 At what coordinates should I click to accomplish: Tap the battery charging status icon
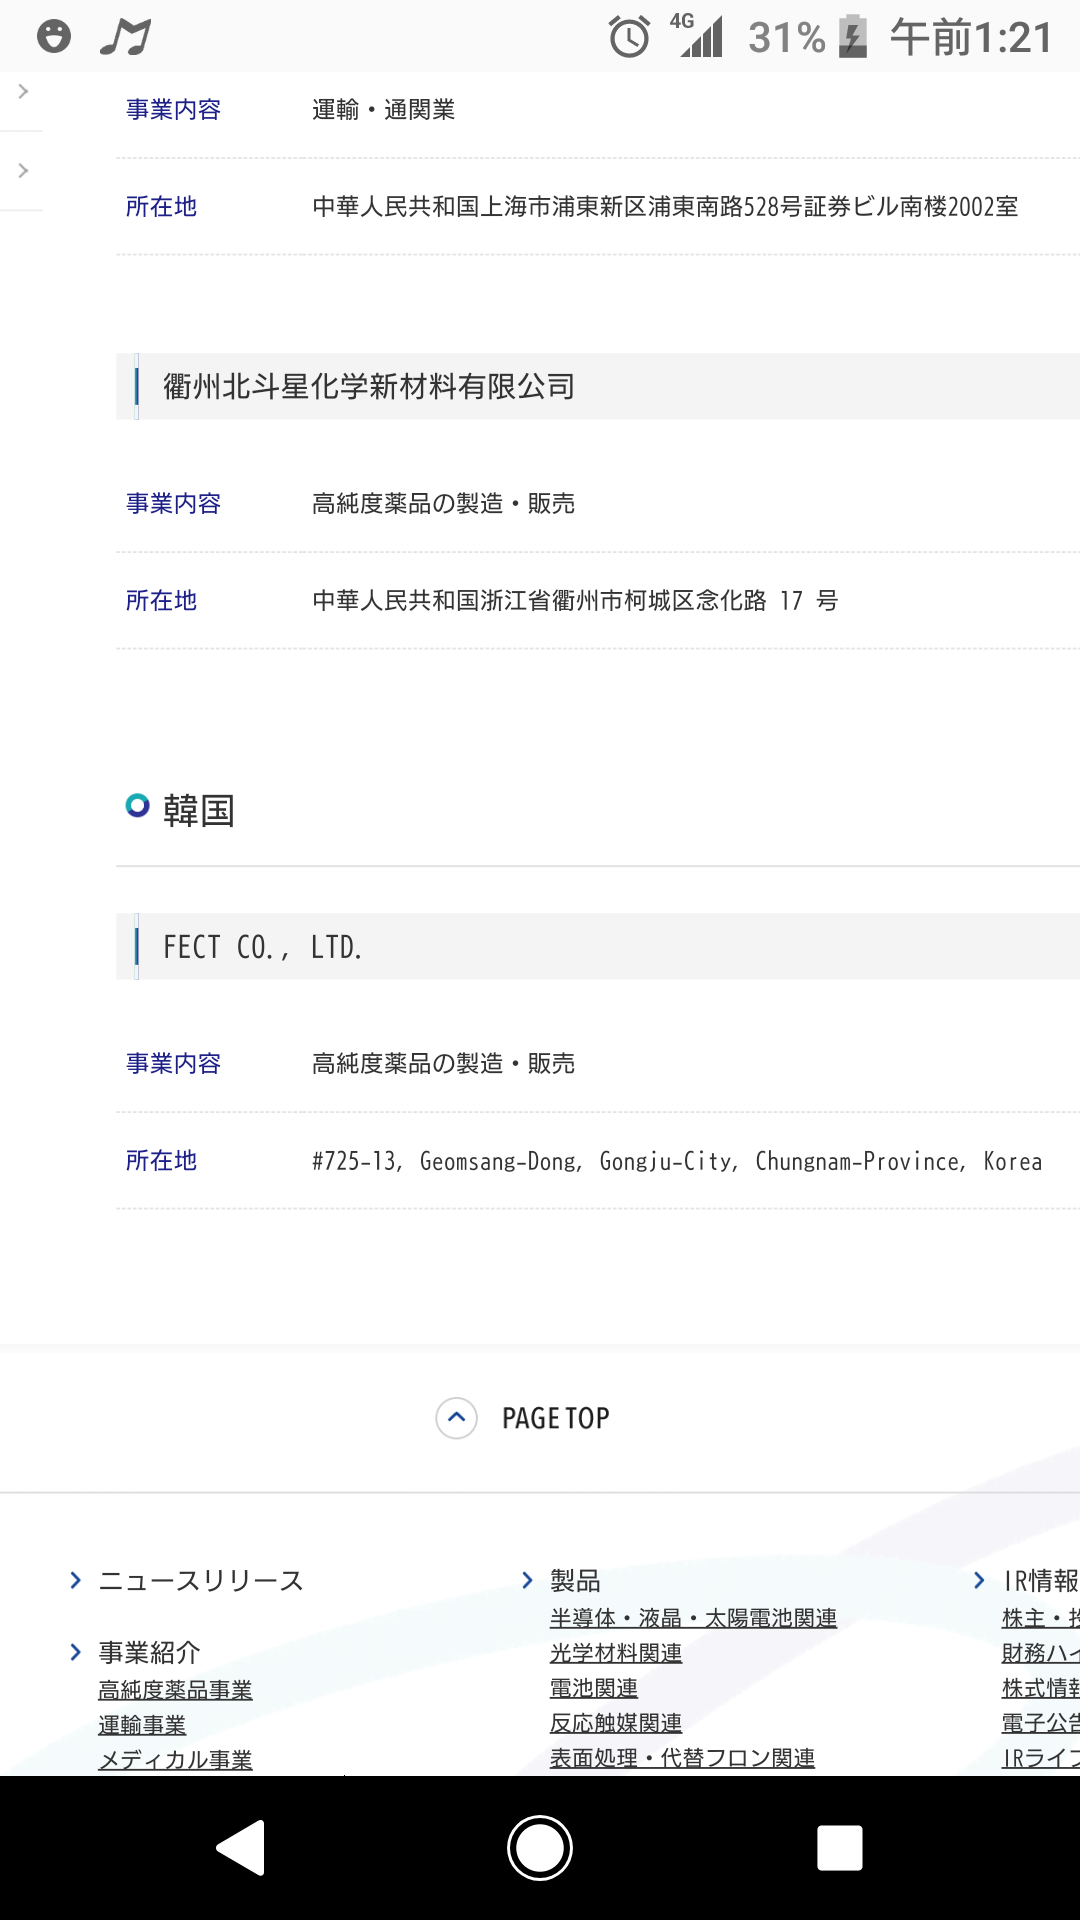tap(852, 38)
